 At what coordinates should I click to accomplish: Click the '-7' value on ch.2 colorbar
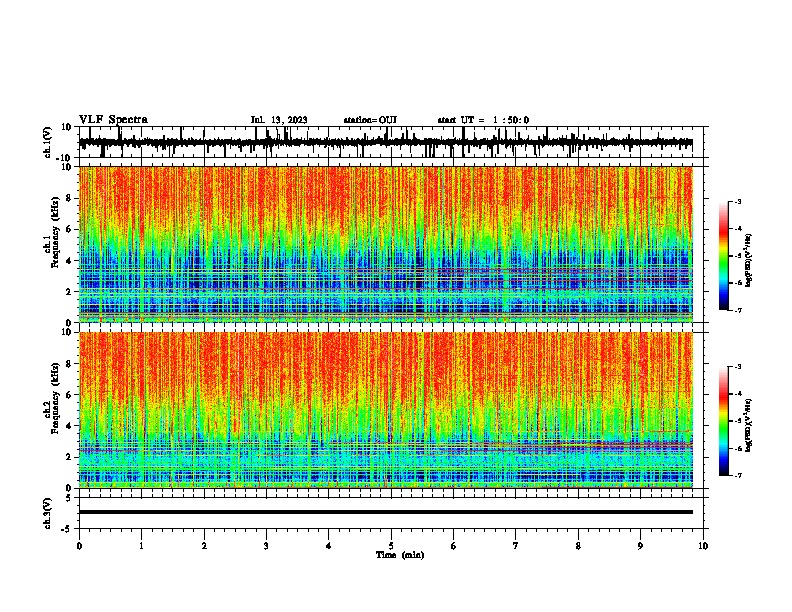(x=737, y=476)
